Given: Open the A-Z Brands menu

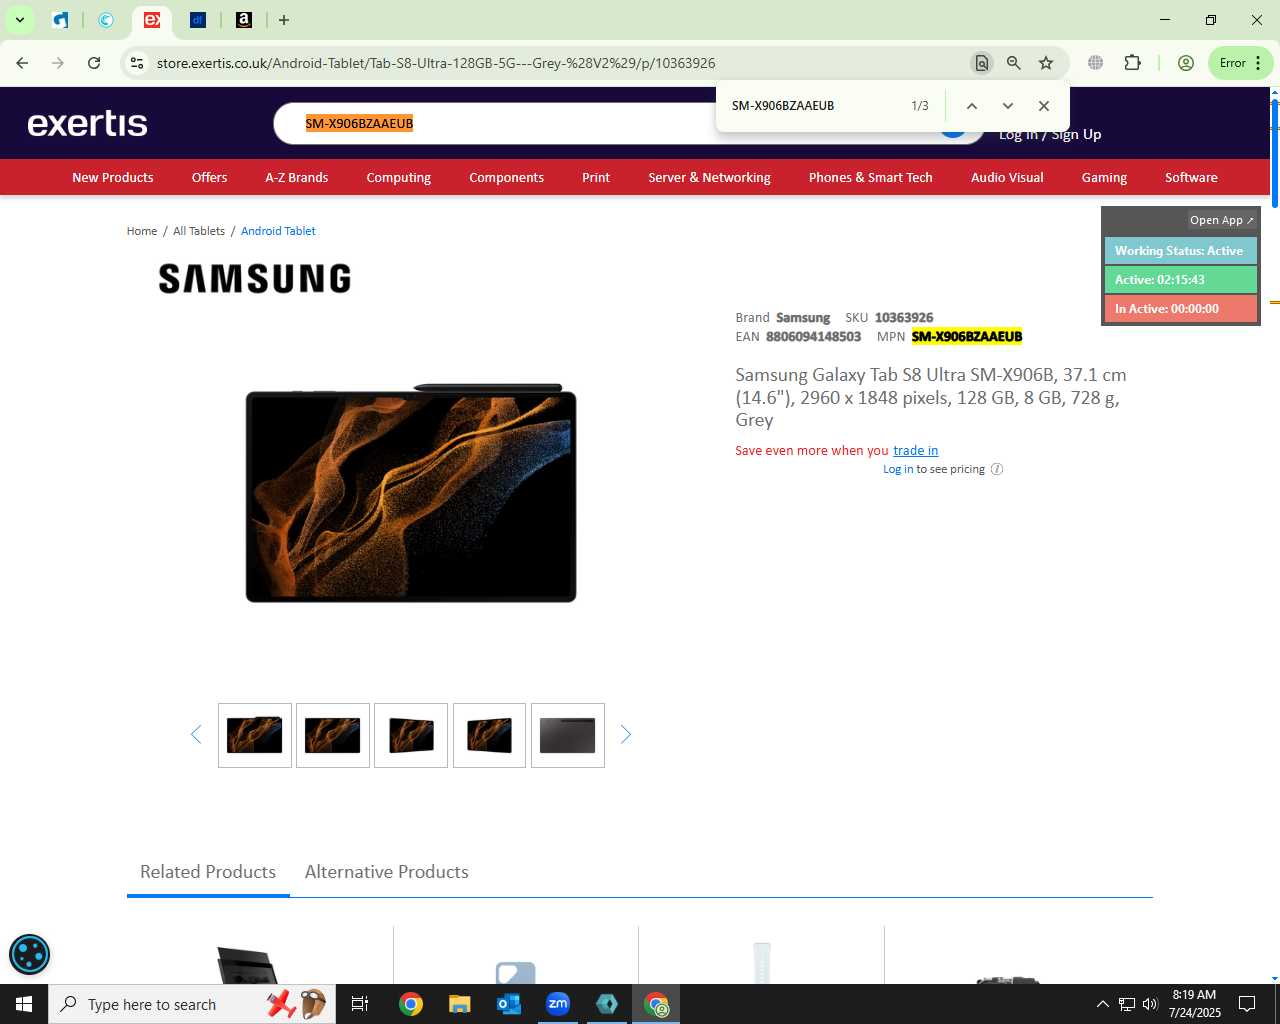Looking at the screenshot, I should pyautogui.click(x=296, y=177).
